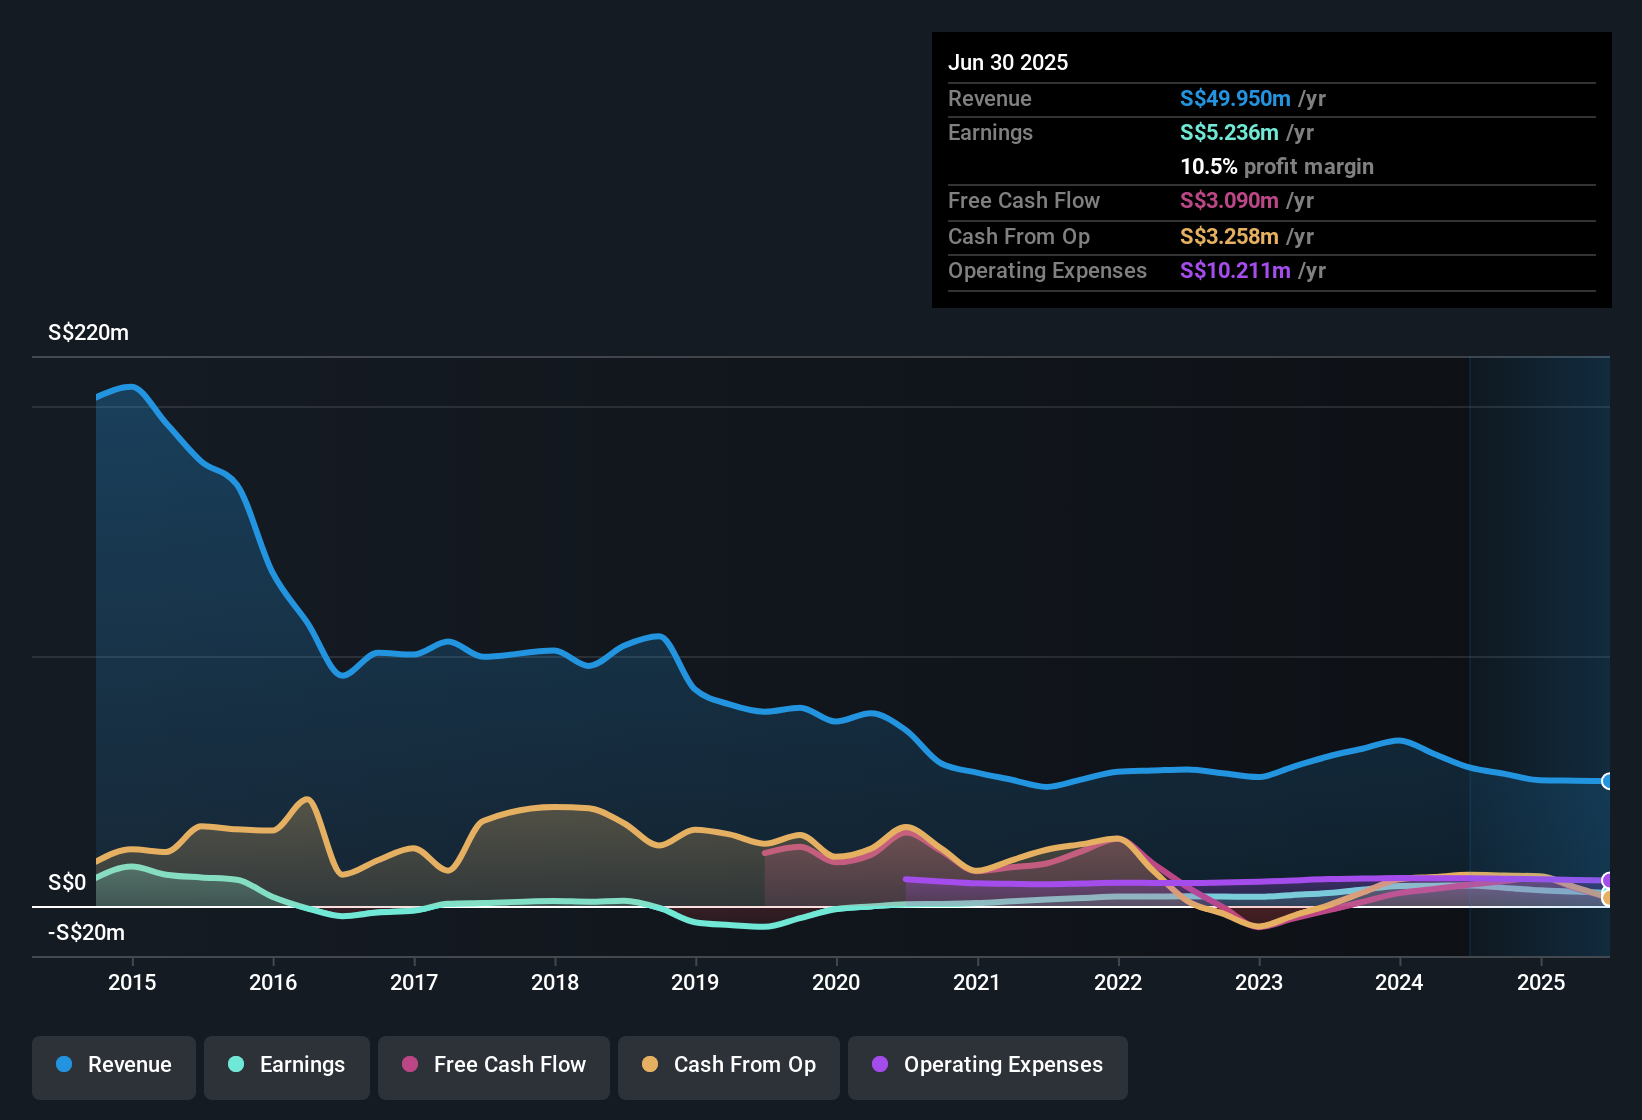Hide the Cash From Op series

click(729, 1065)
